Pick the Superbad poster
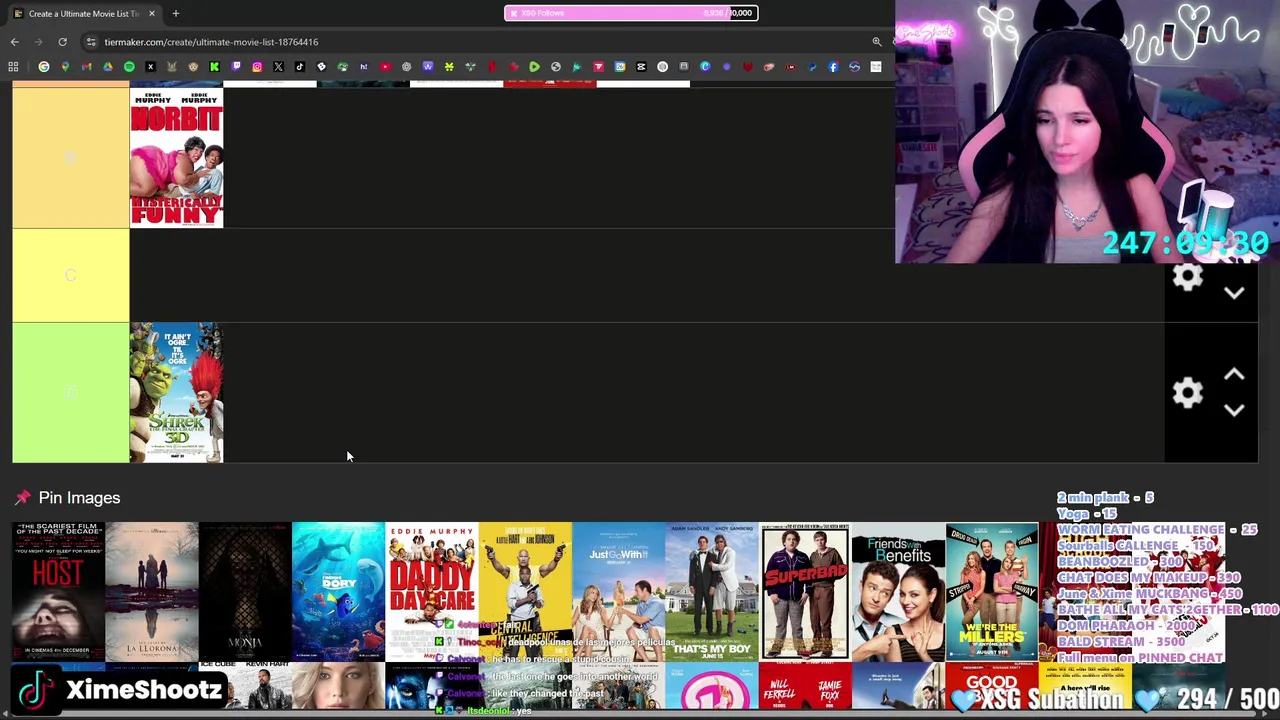The height and width of the screenshot is (720, 1280). point(805,592)
